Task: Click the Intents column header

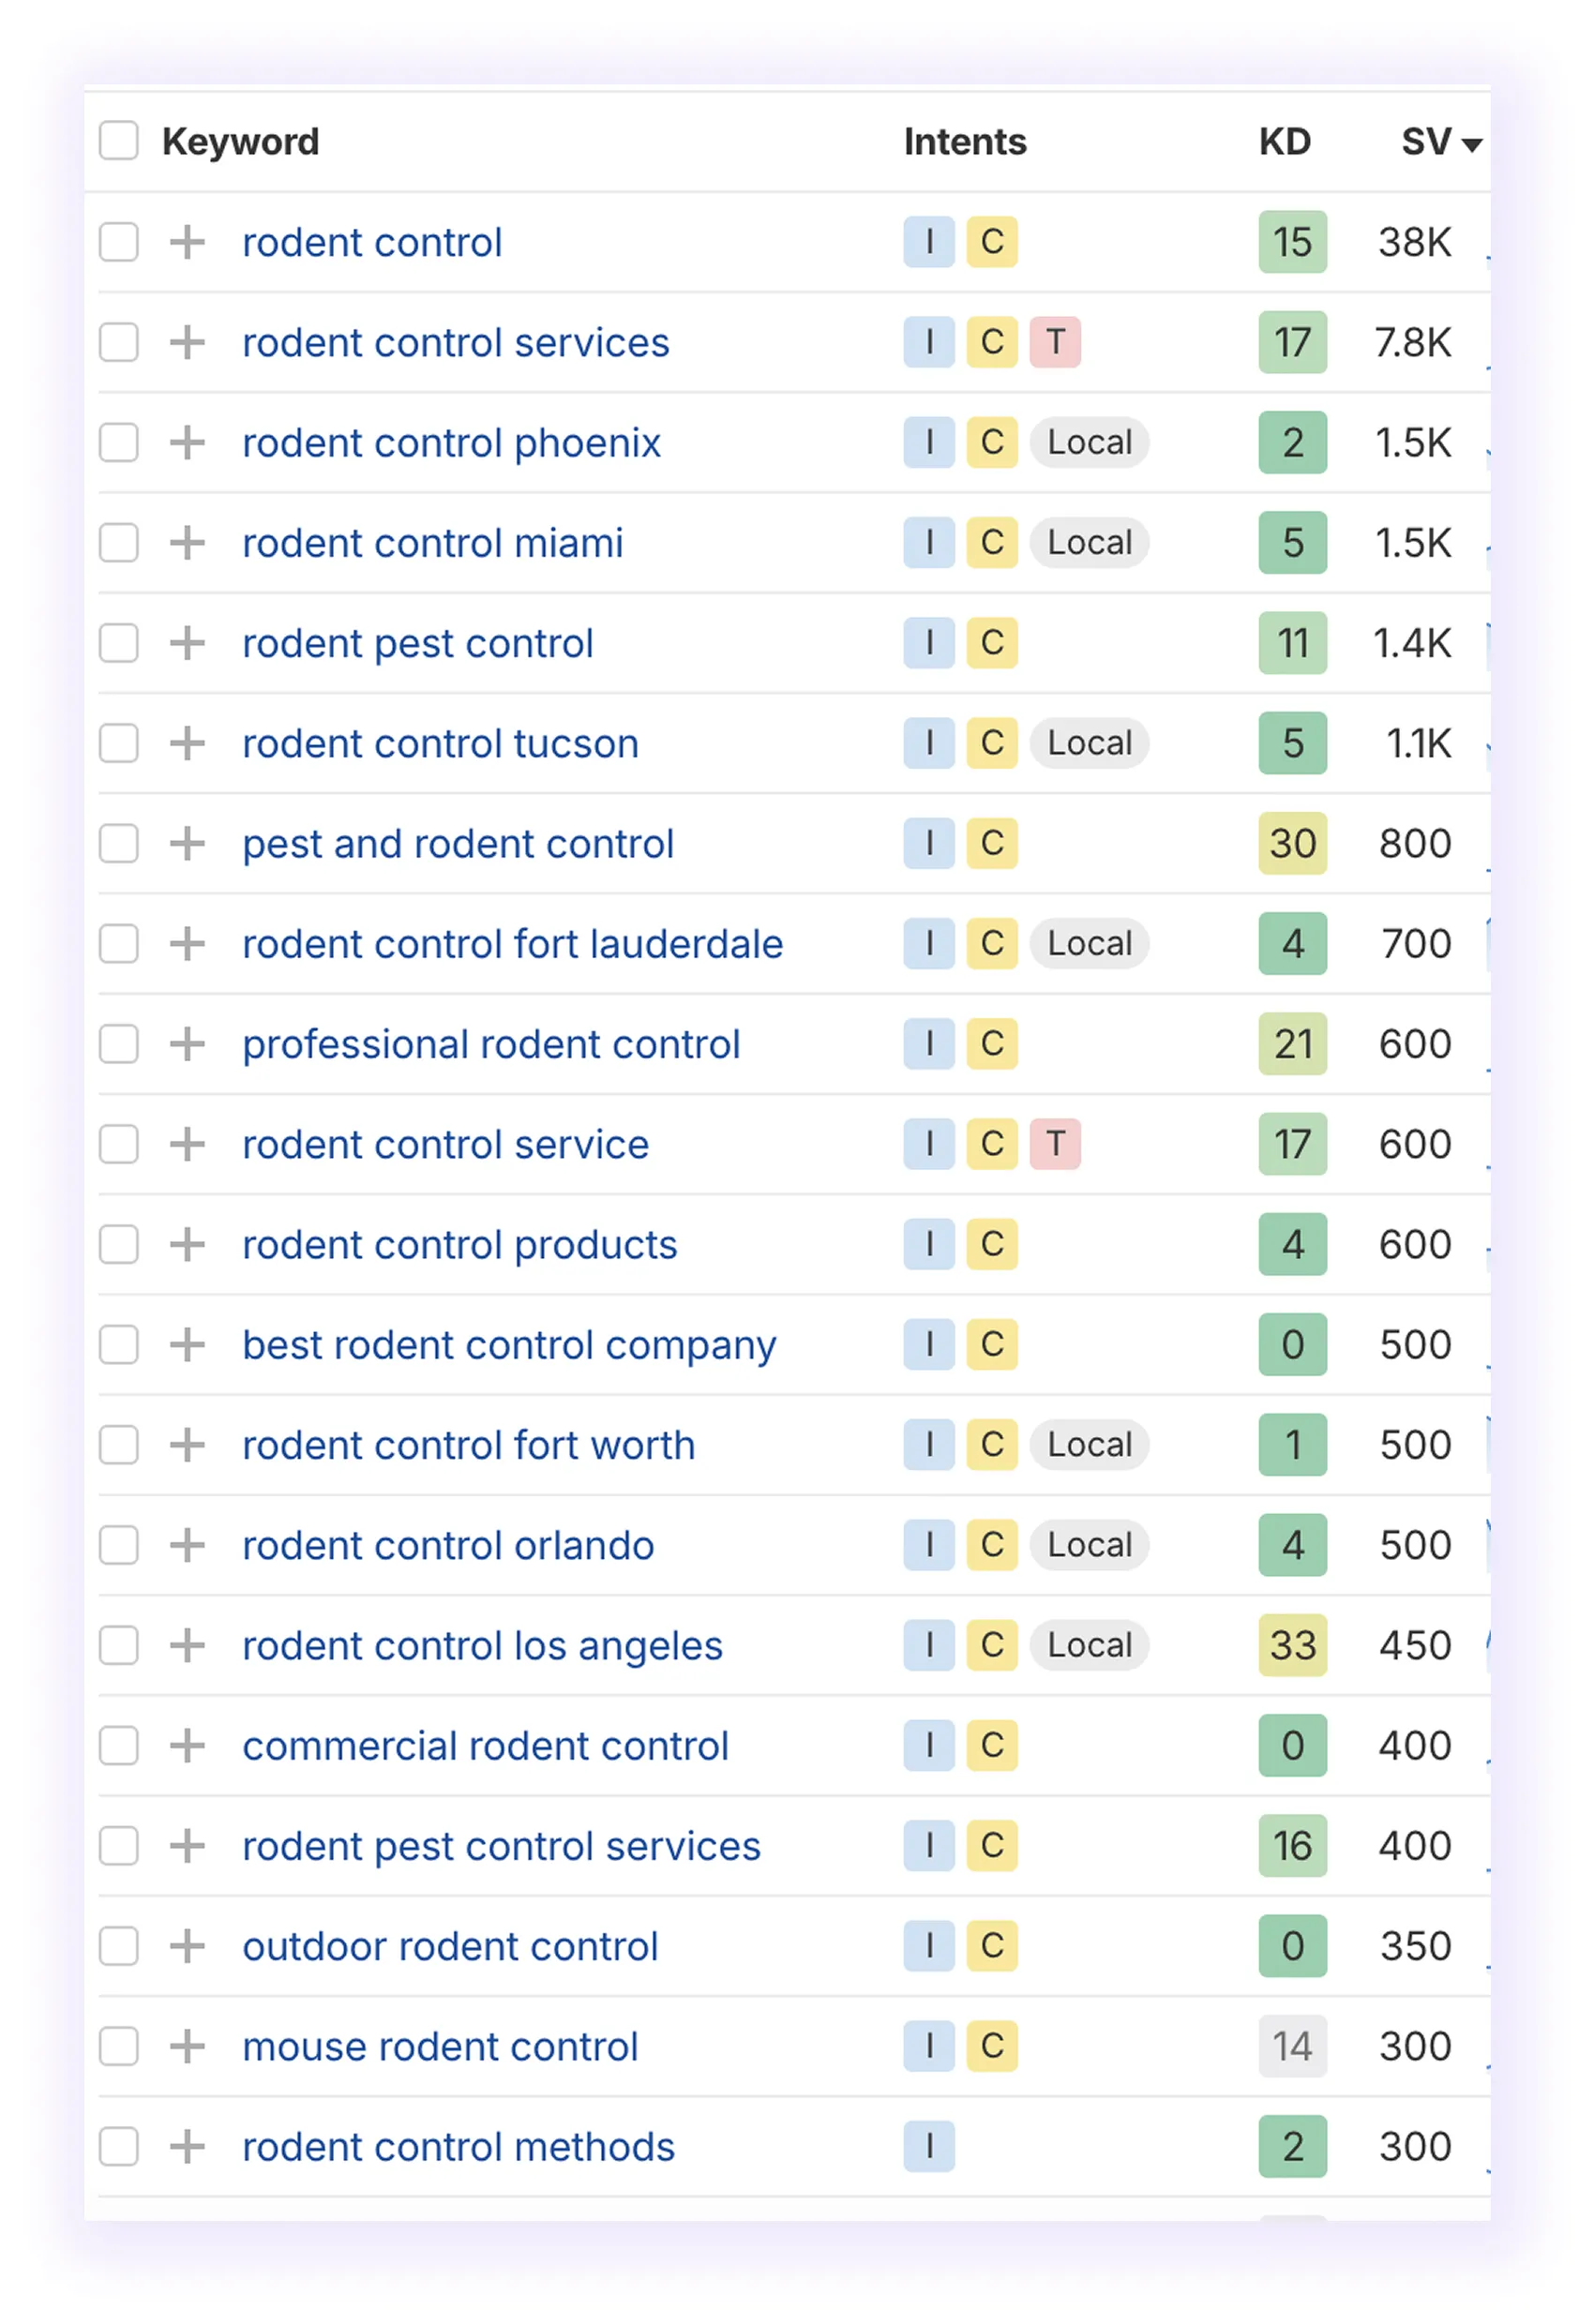Action: click(963, 141)
